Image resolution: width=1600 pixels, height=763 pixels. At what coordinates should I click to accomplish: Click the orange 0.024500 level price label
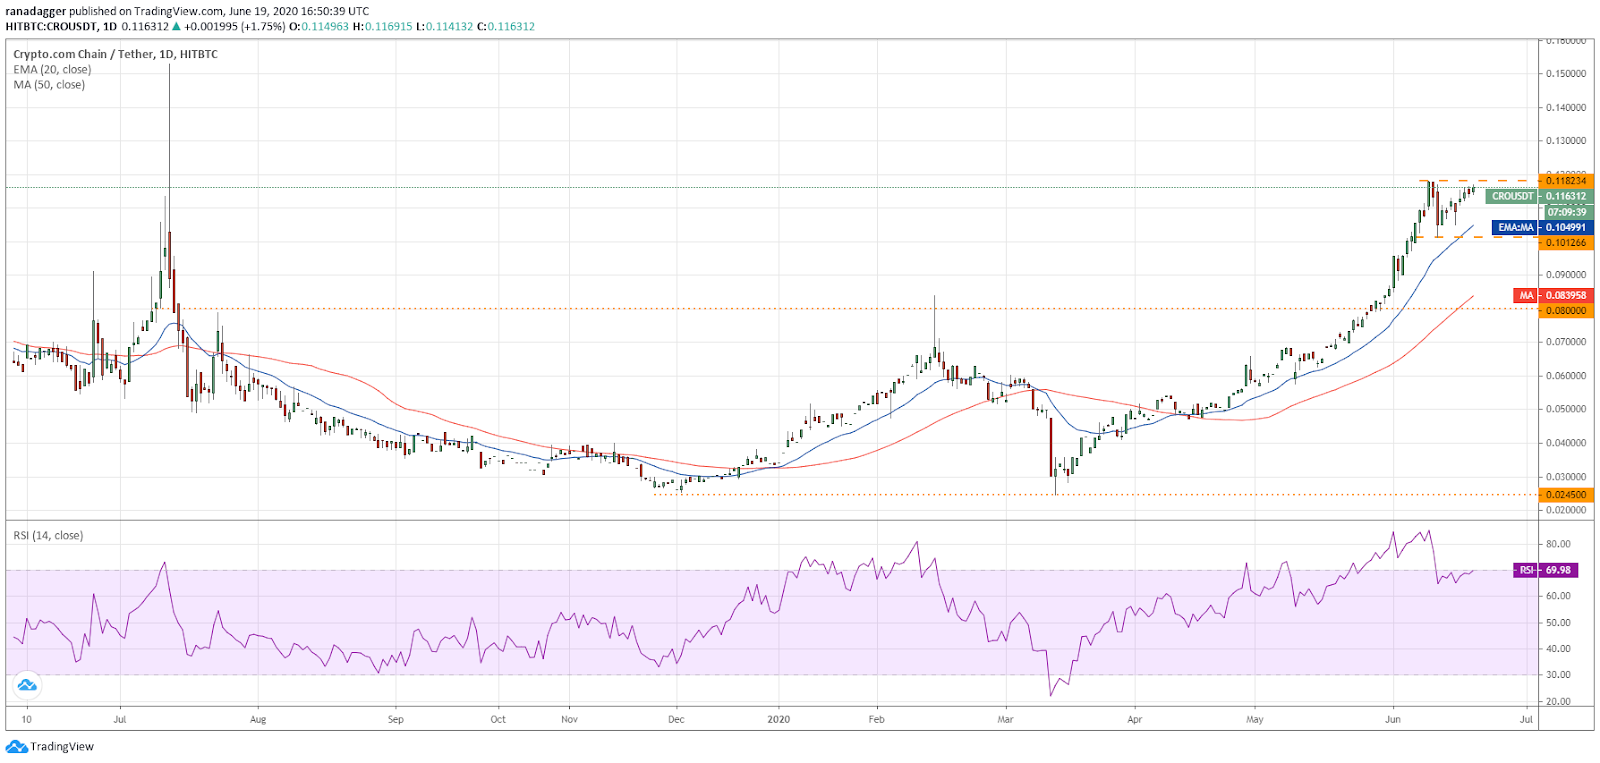point(1566,495)
